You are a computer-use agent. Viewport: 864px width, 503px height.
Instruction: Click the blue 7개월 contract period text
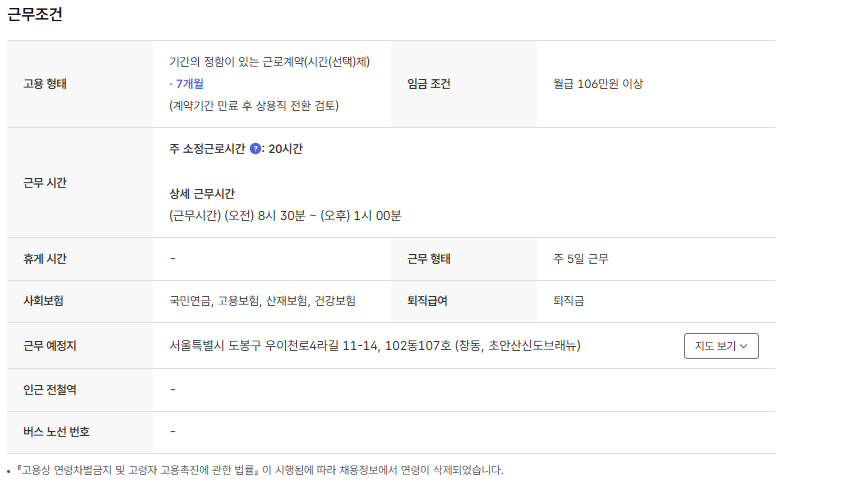[x=187, y=84]
